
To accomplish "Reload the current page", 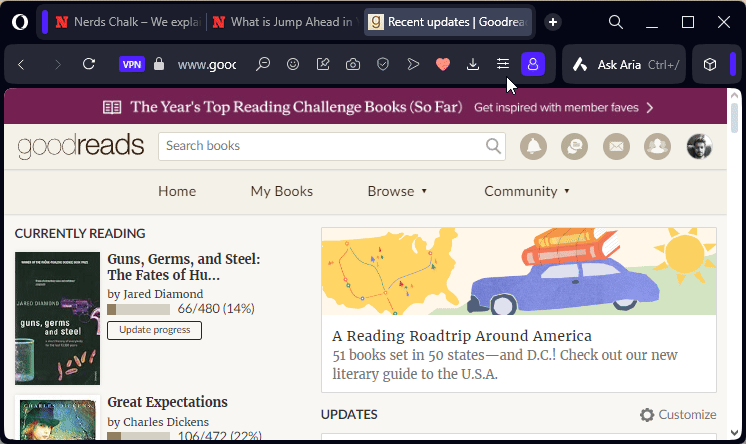I will 89,64.
